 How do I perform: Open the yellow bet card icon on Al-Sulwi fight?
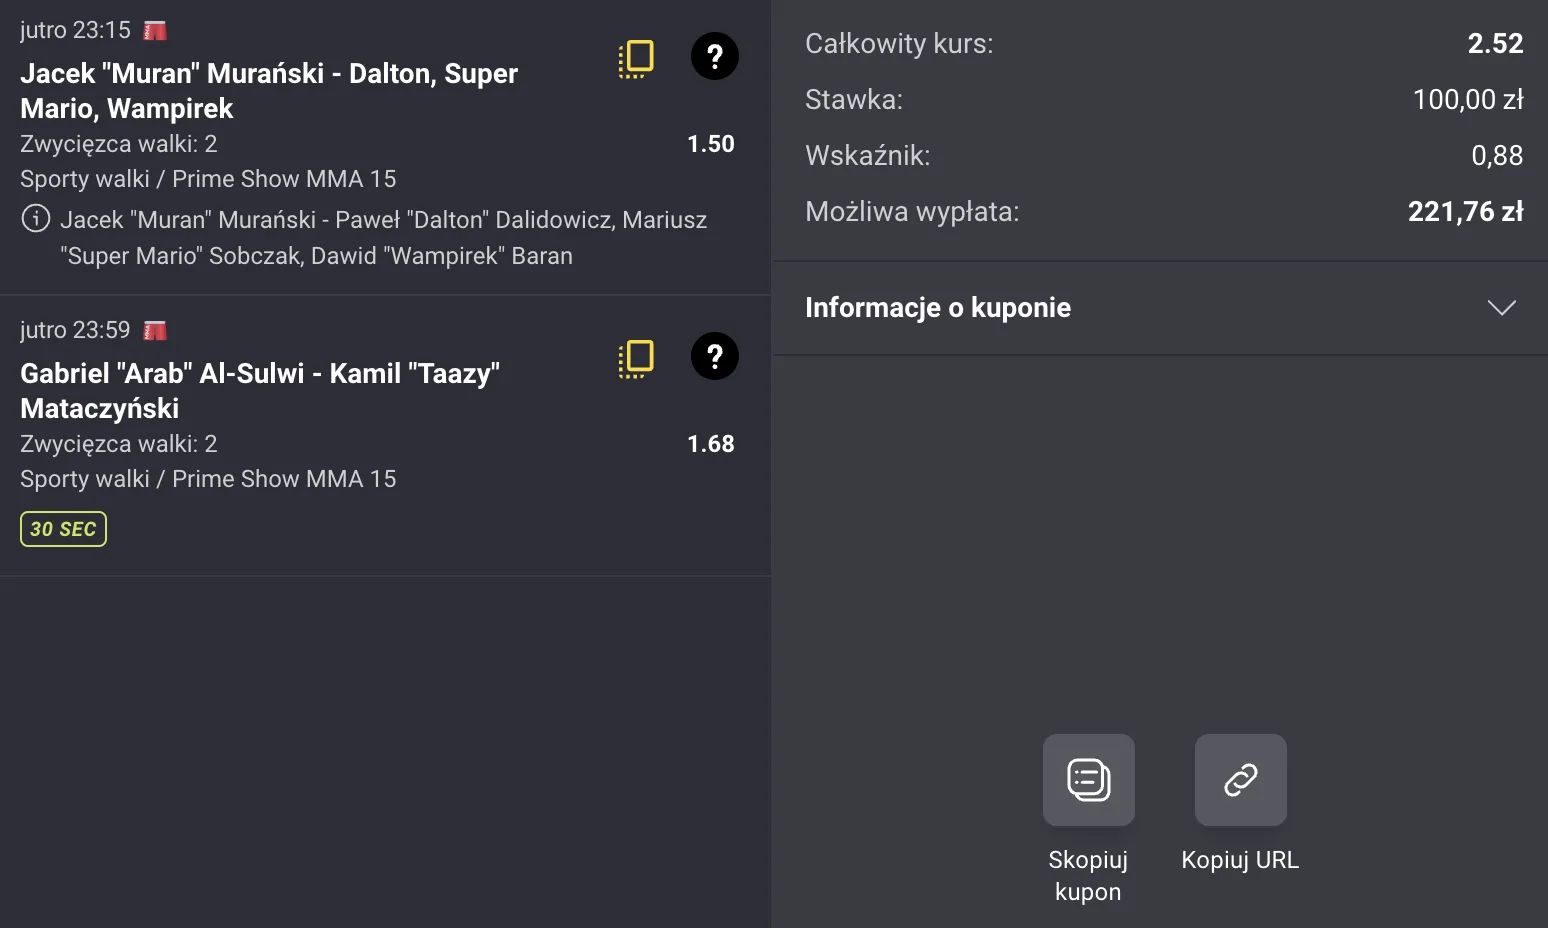click(636, 357)
